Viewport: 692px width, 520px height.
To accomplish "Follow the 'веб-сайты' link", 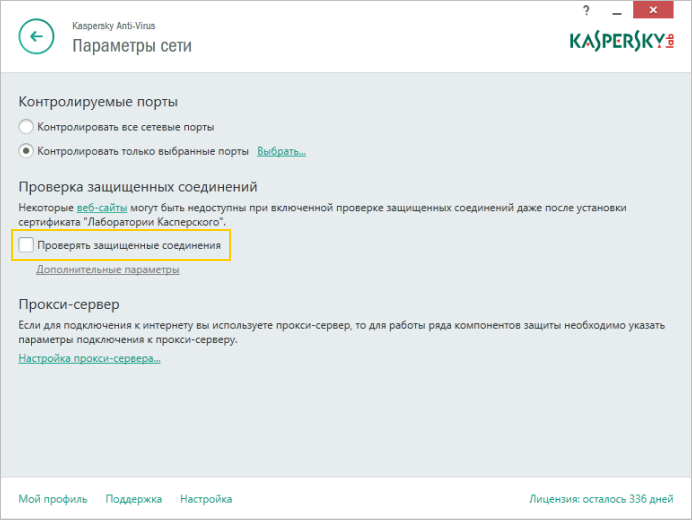I will [x=102, y=207].
